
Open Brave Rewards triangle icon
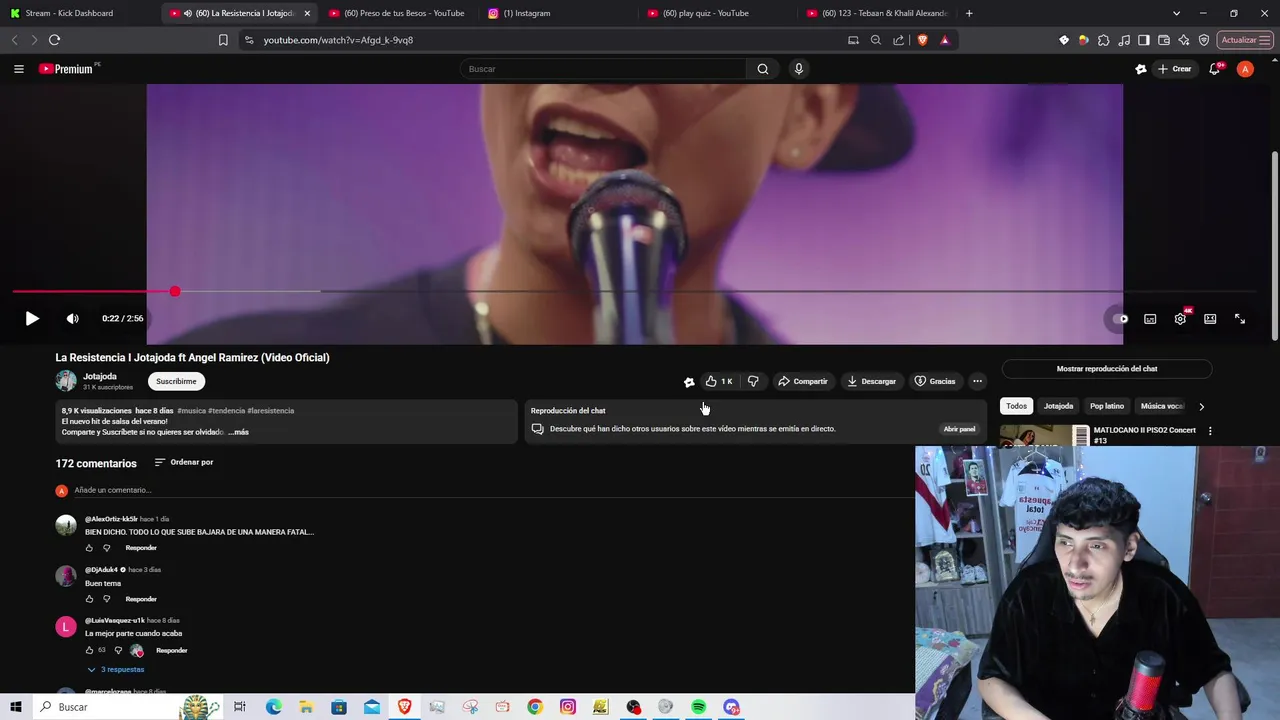click(944, 40)
